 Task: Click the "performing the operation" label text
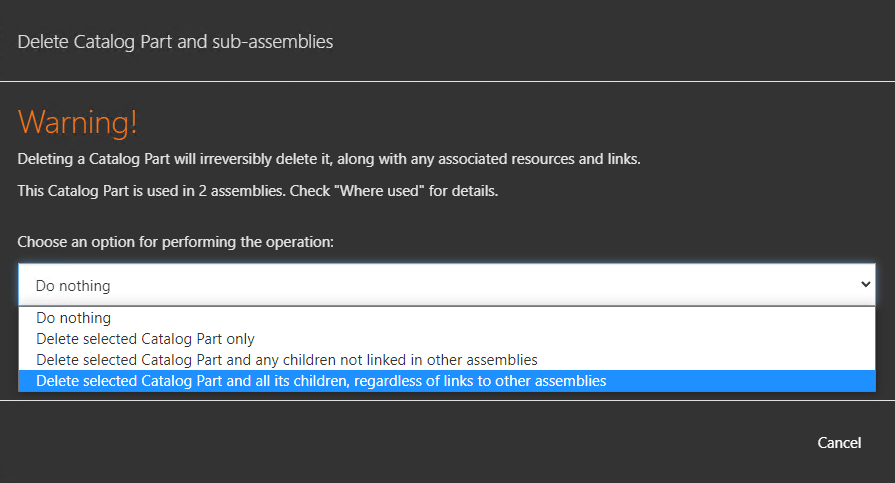click(247, 242)
